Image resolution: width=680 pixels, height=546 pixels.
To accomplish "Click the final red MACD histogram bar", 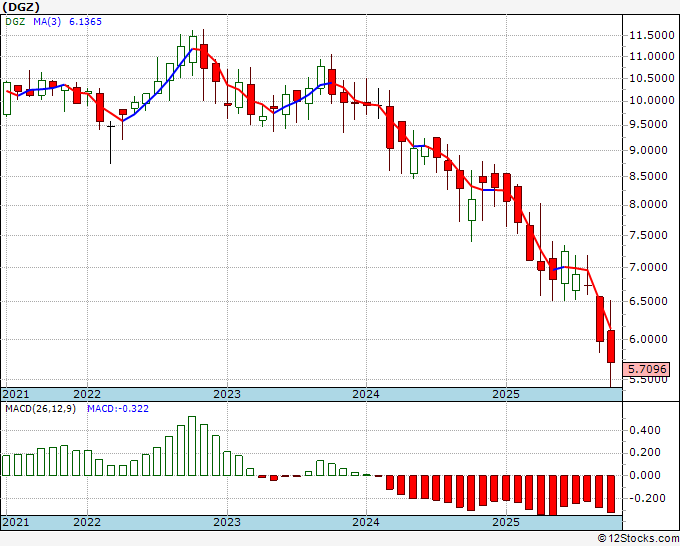I will pos(611,494).
